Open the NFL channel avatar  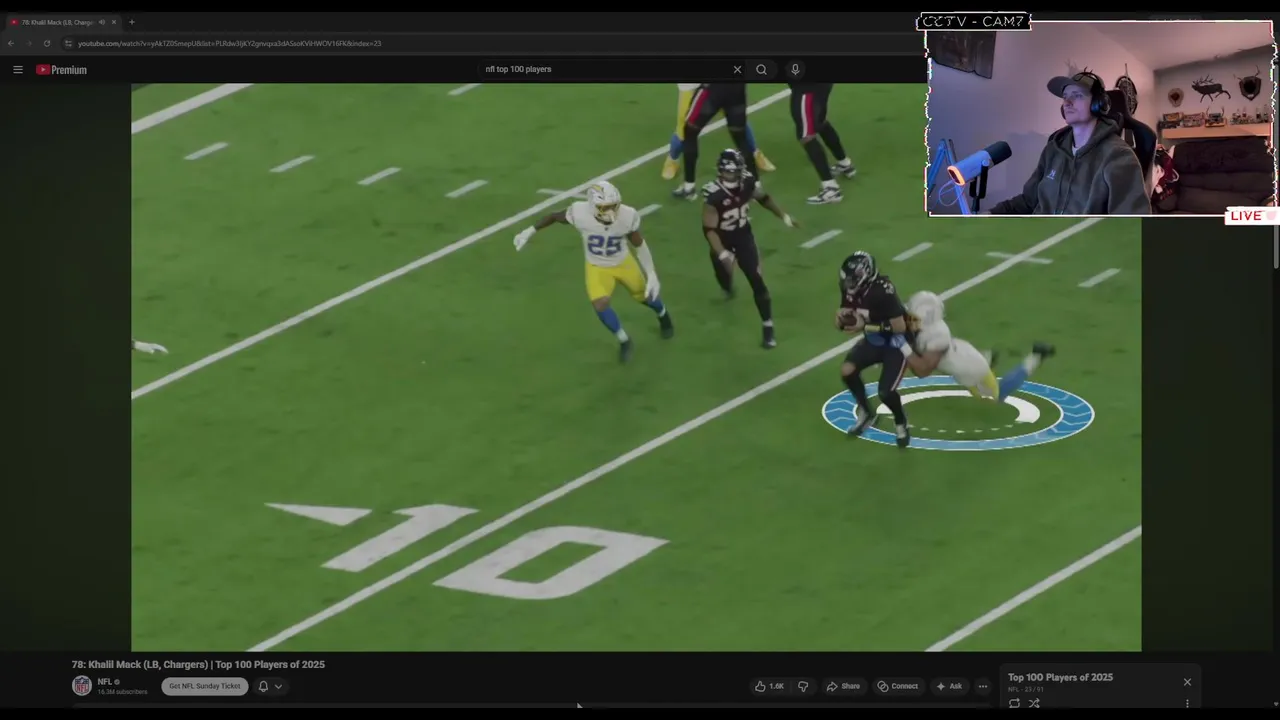click(x=82, y=686)
